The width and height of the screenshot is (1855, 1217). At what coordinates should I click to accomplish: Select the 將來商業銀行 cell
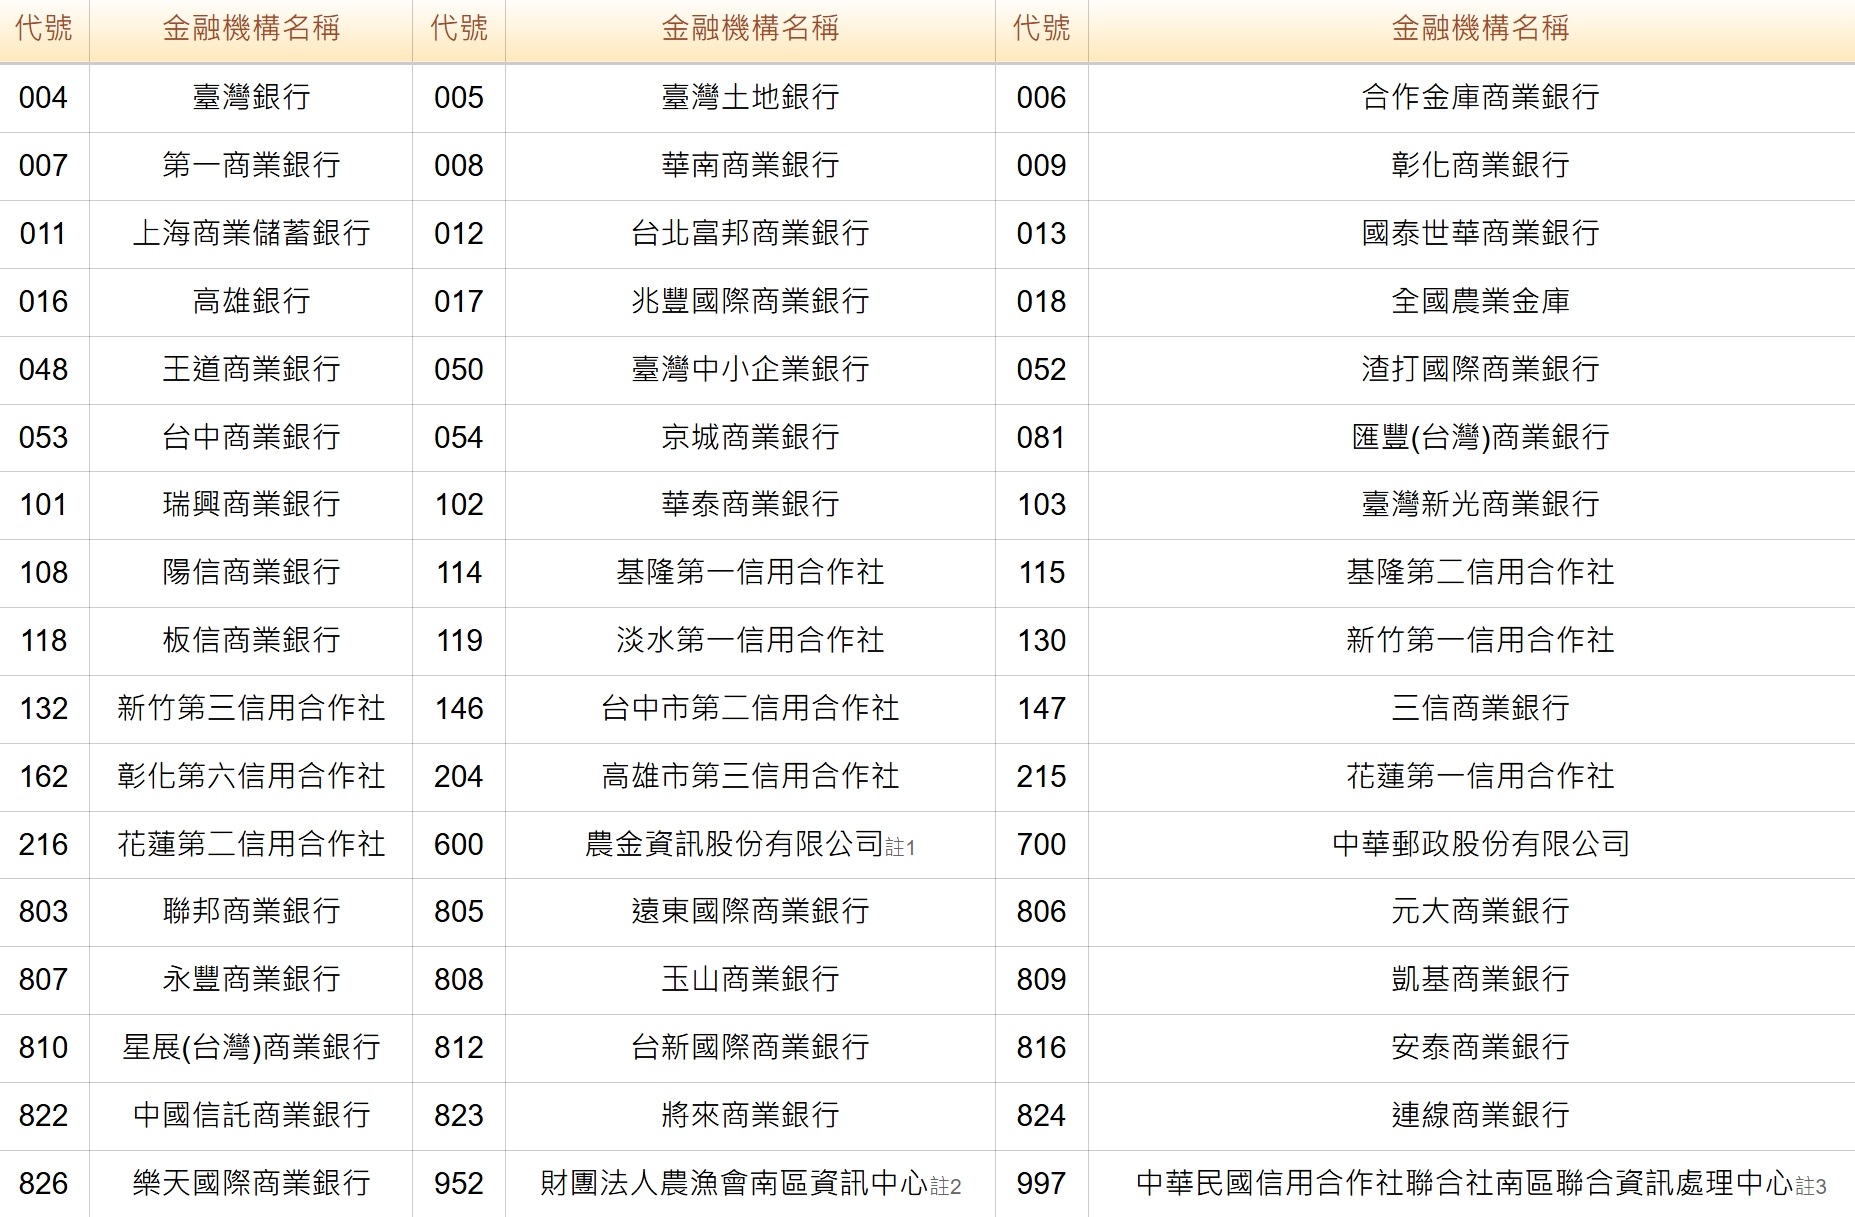point(750,1116)
